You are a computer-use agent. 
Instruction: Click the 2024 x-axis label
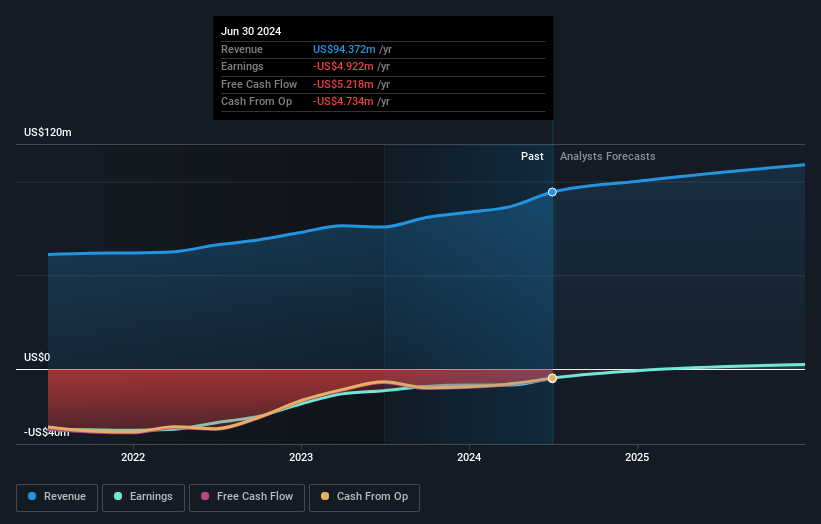469,457
